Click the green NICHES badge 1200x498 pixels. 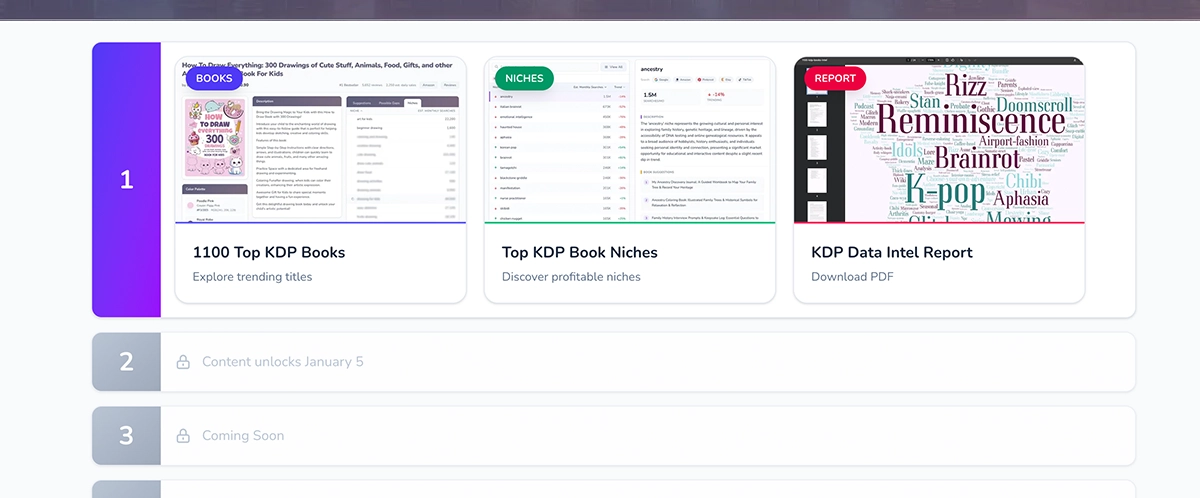pyautogui.click(x=524, y=78)
